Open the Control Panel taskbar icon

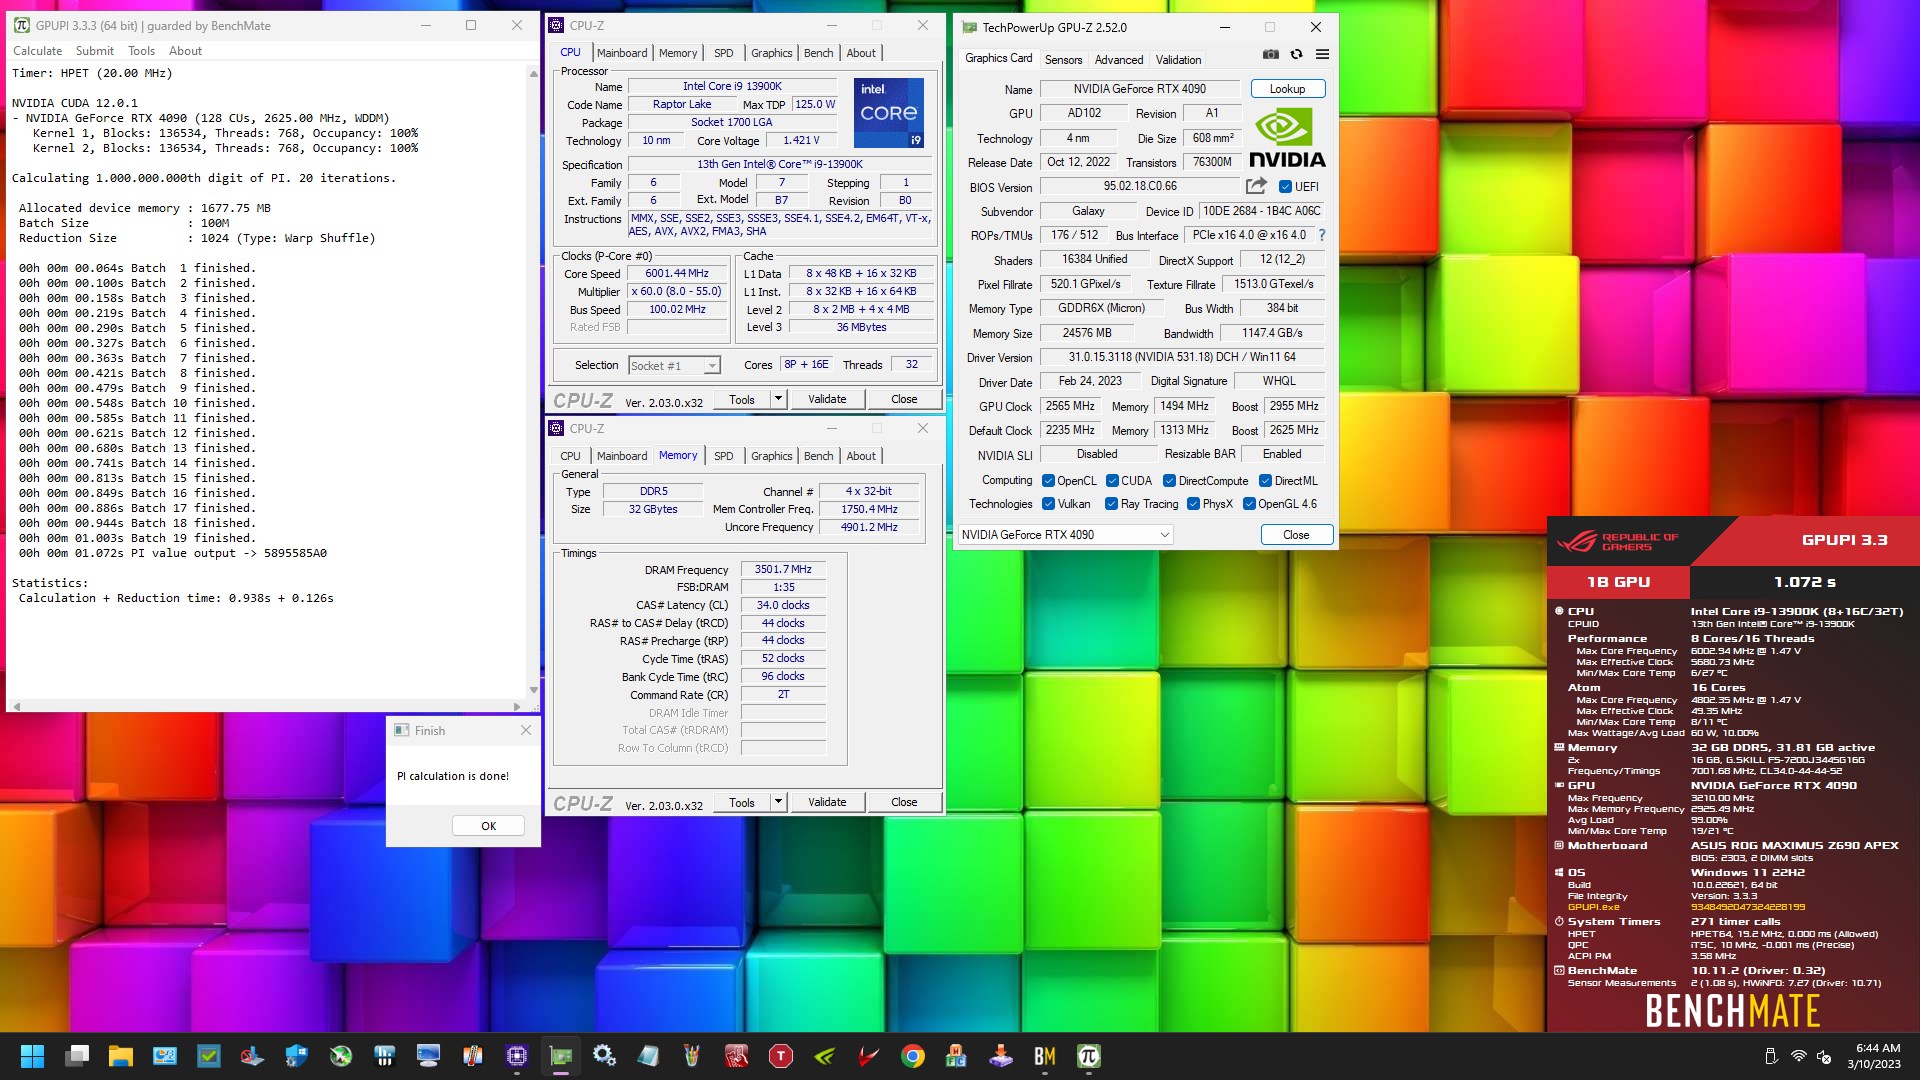click(x=165, y=1056)
